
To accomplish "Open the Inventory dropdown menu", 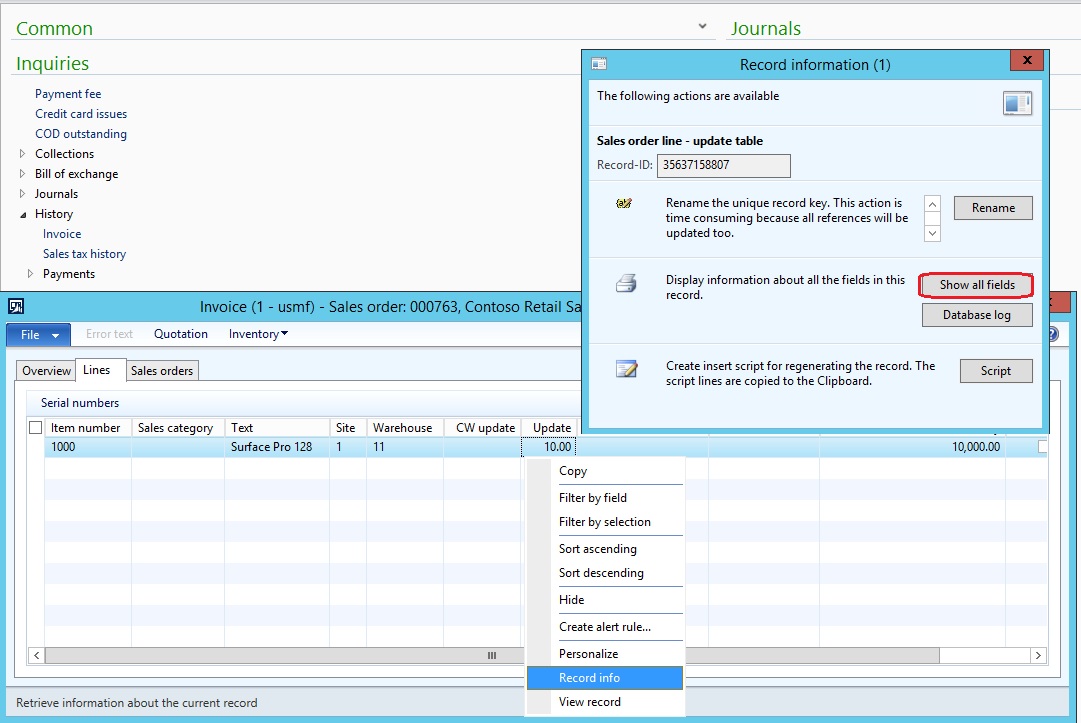I will pos(257,333).
